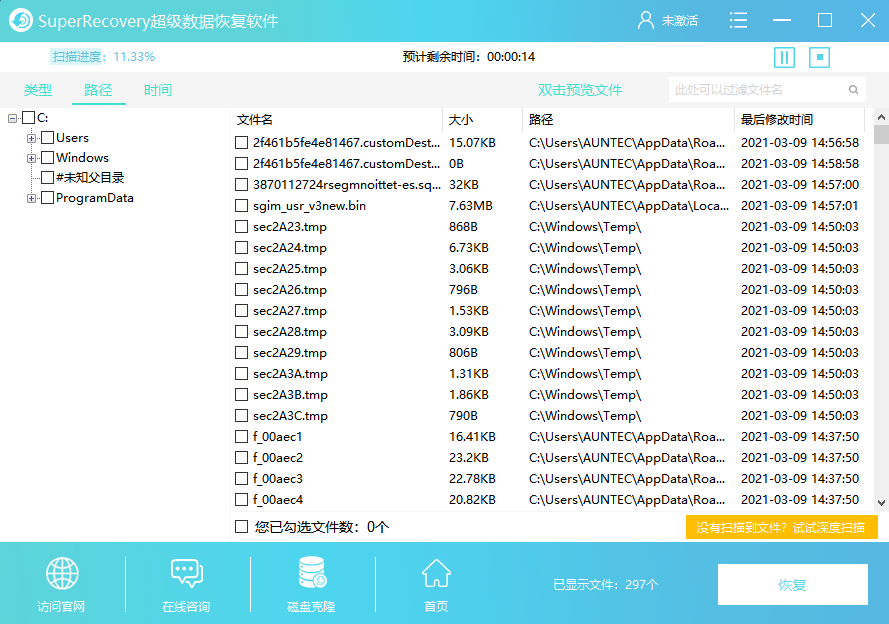Viewport: 889px width, 624px height.
Task: Click the file list scrollbar down arrow
Action: [881, 502]
